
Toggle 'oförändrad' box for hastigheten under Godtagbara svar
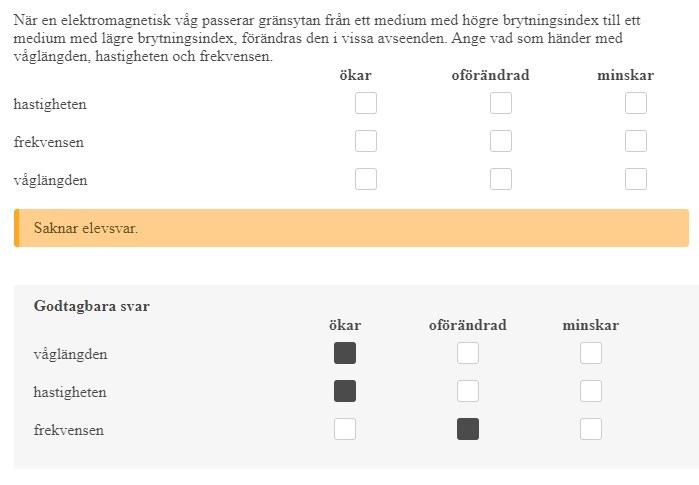468,392
